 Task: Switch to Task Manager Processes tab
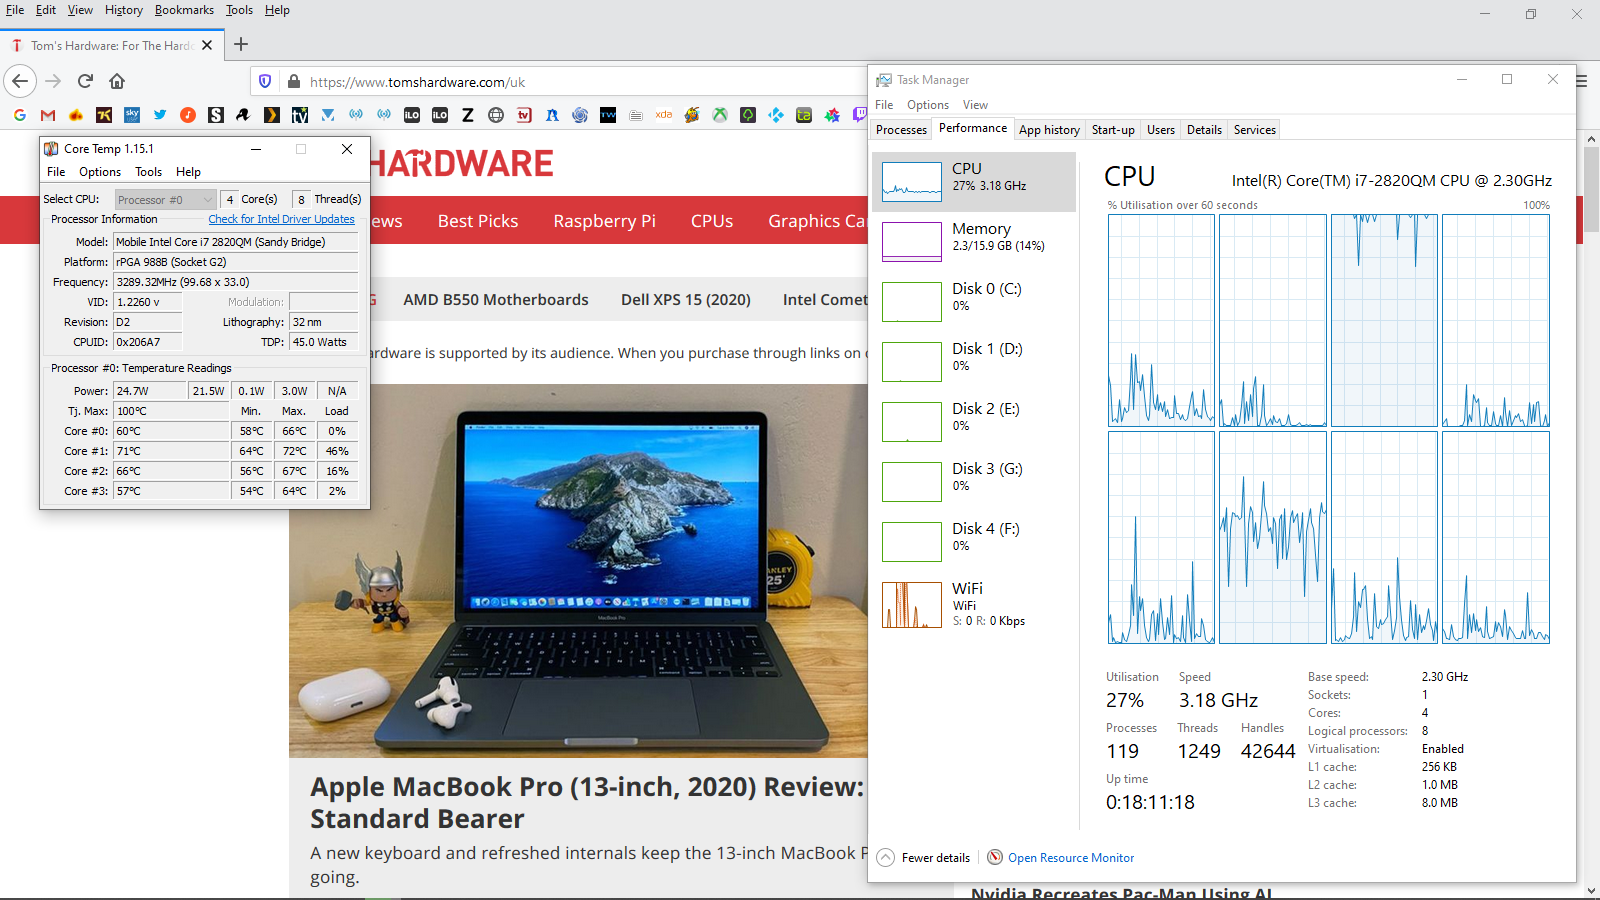(901, 130)
